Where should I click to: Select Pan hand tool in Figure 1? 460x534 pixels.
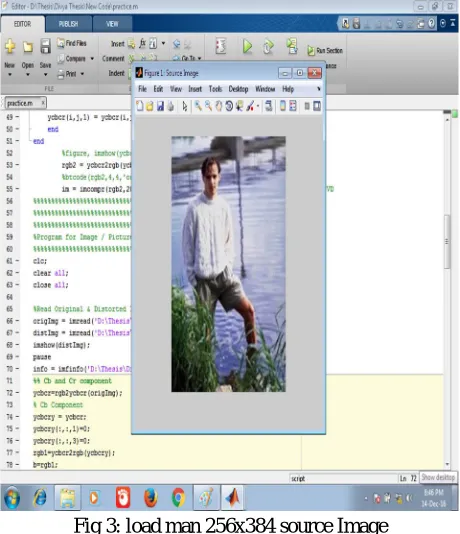click(x=219, y=106)
